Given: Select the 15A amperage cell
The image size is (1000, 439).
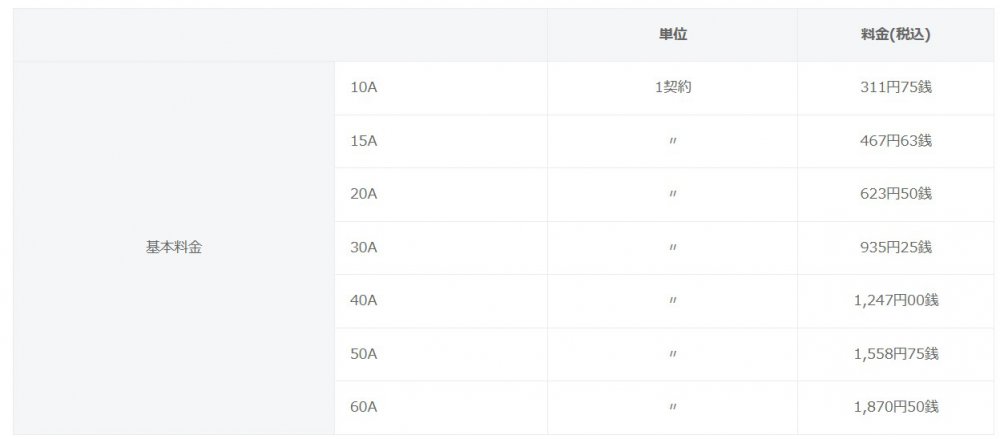Looking at the screenshot, I should 364,141.
